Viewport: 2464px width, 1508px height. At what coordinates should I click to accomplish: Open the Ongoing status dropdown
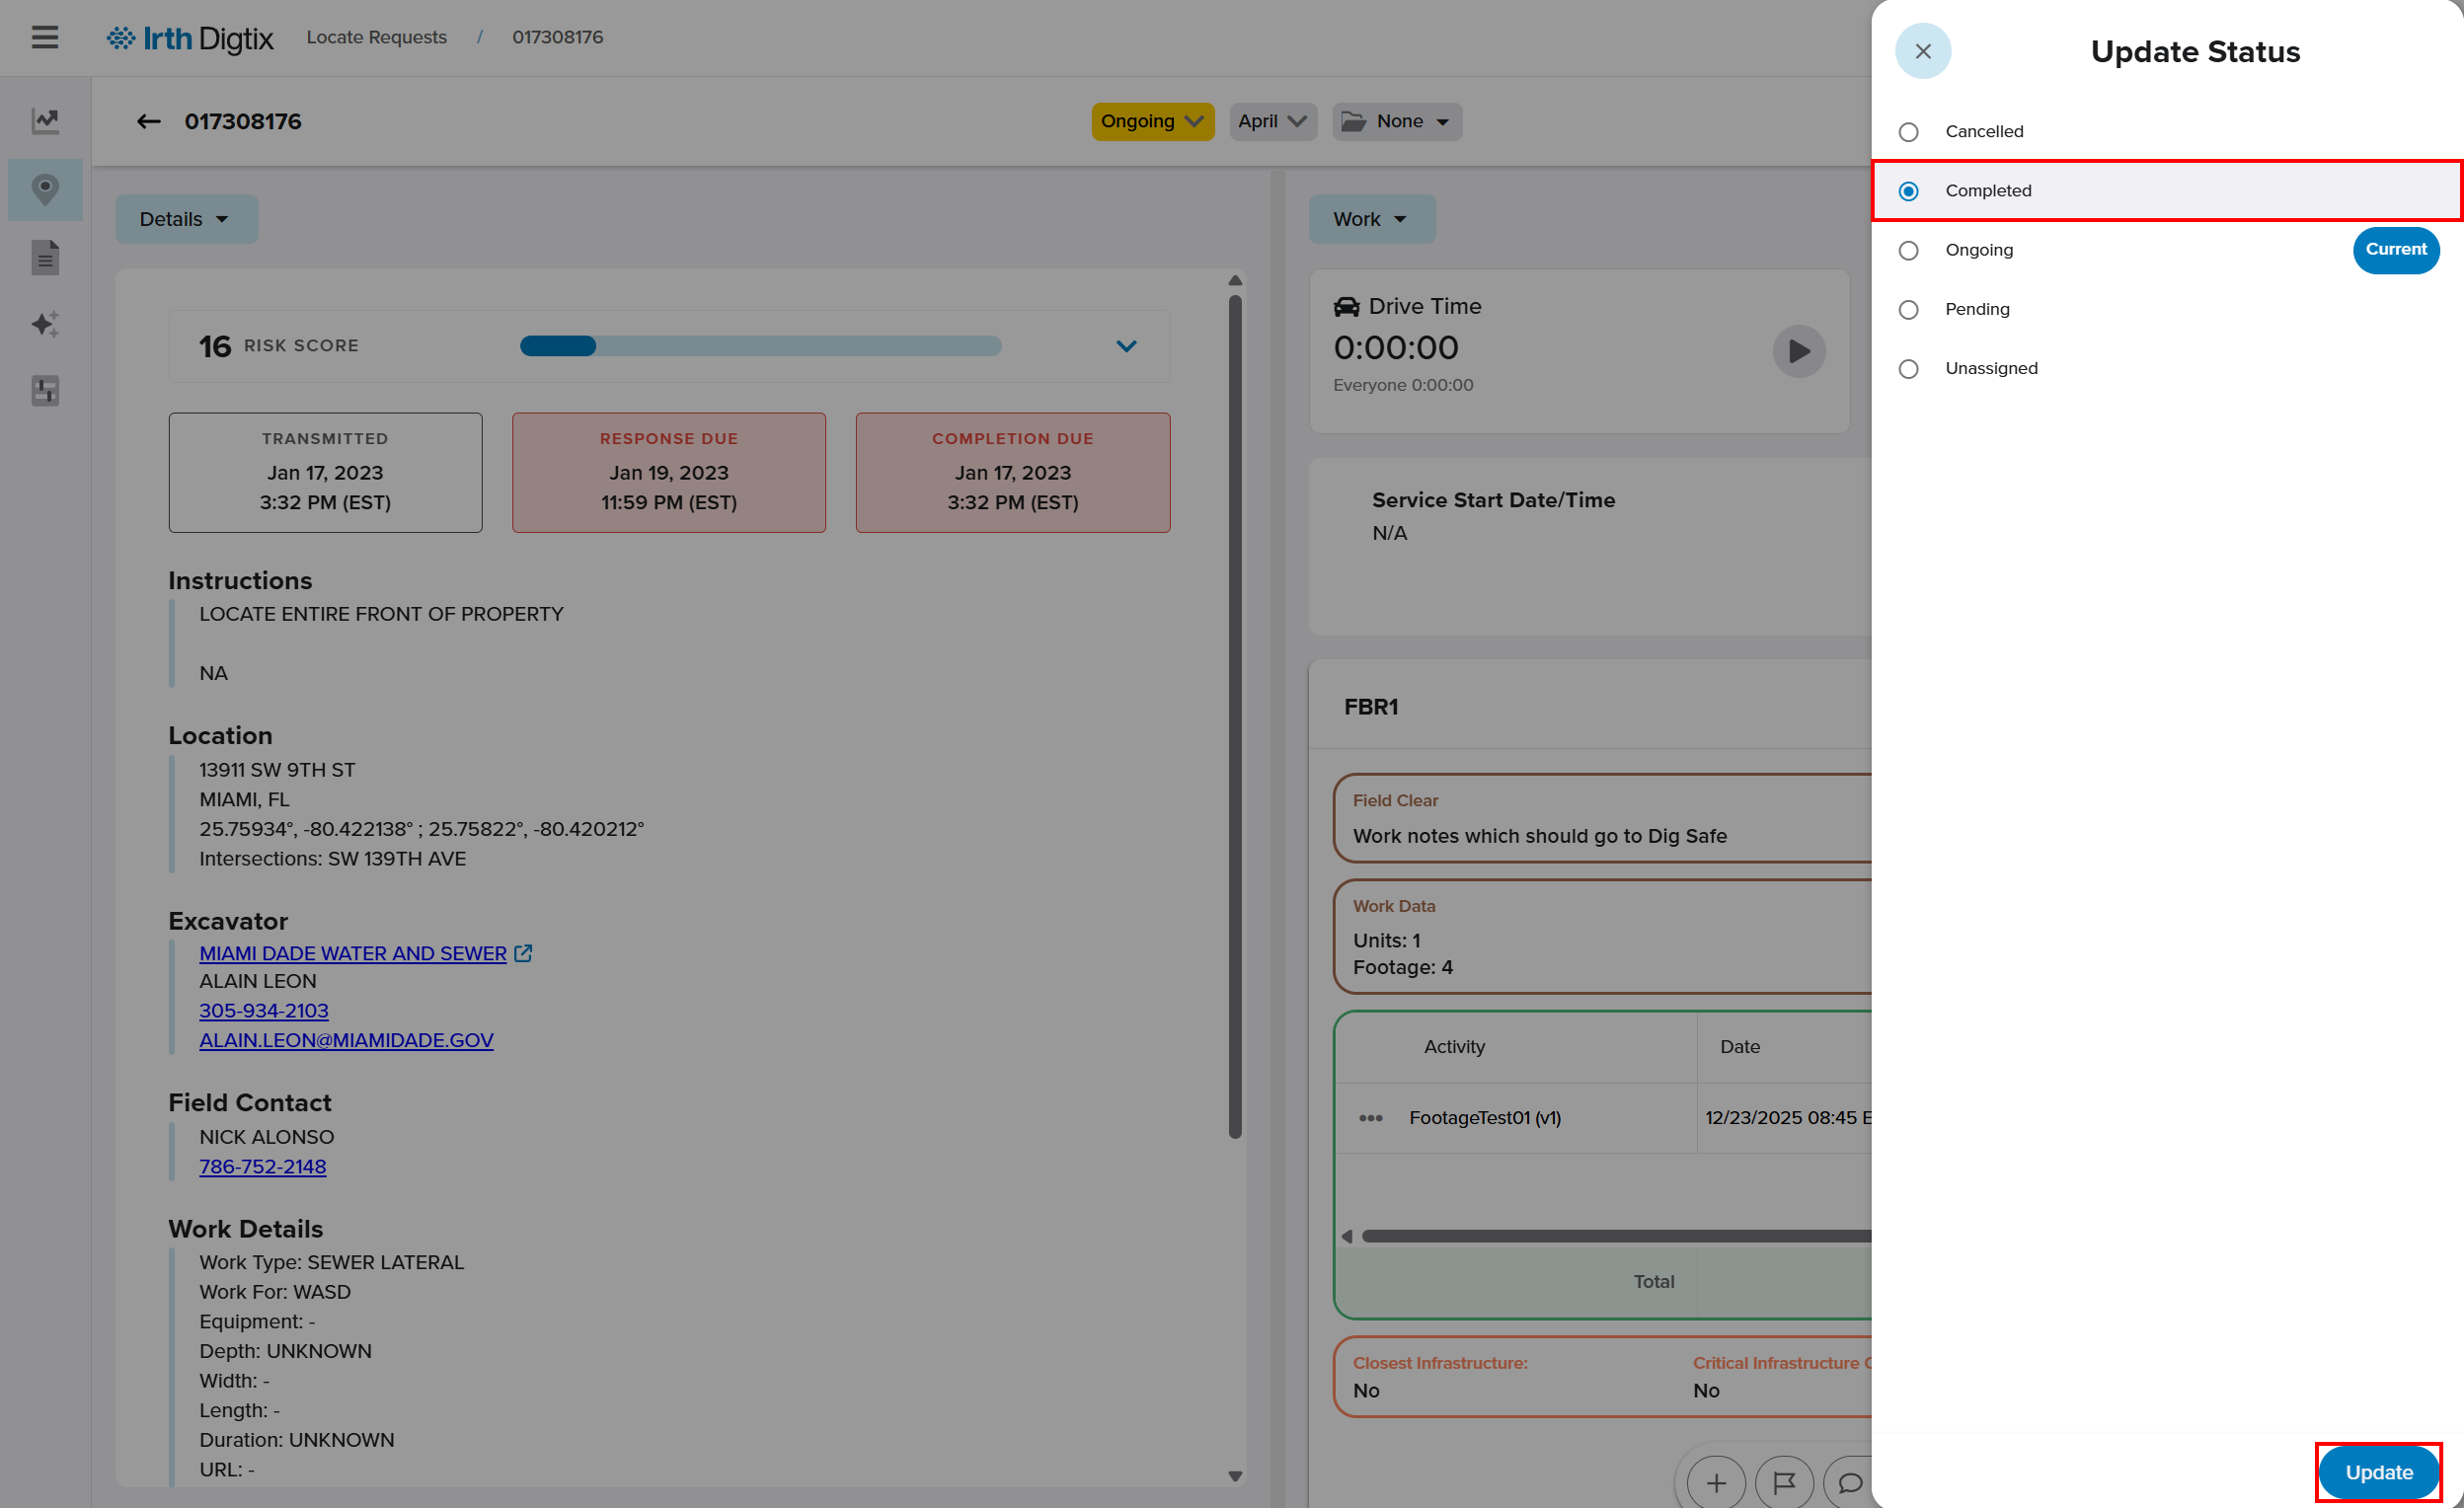tap(1152, 122)
